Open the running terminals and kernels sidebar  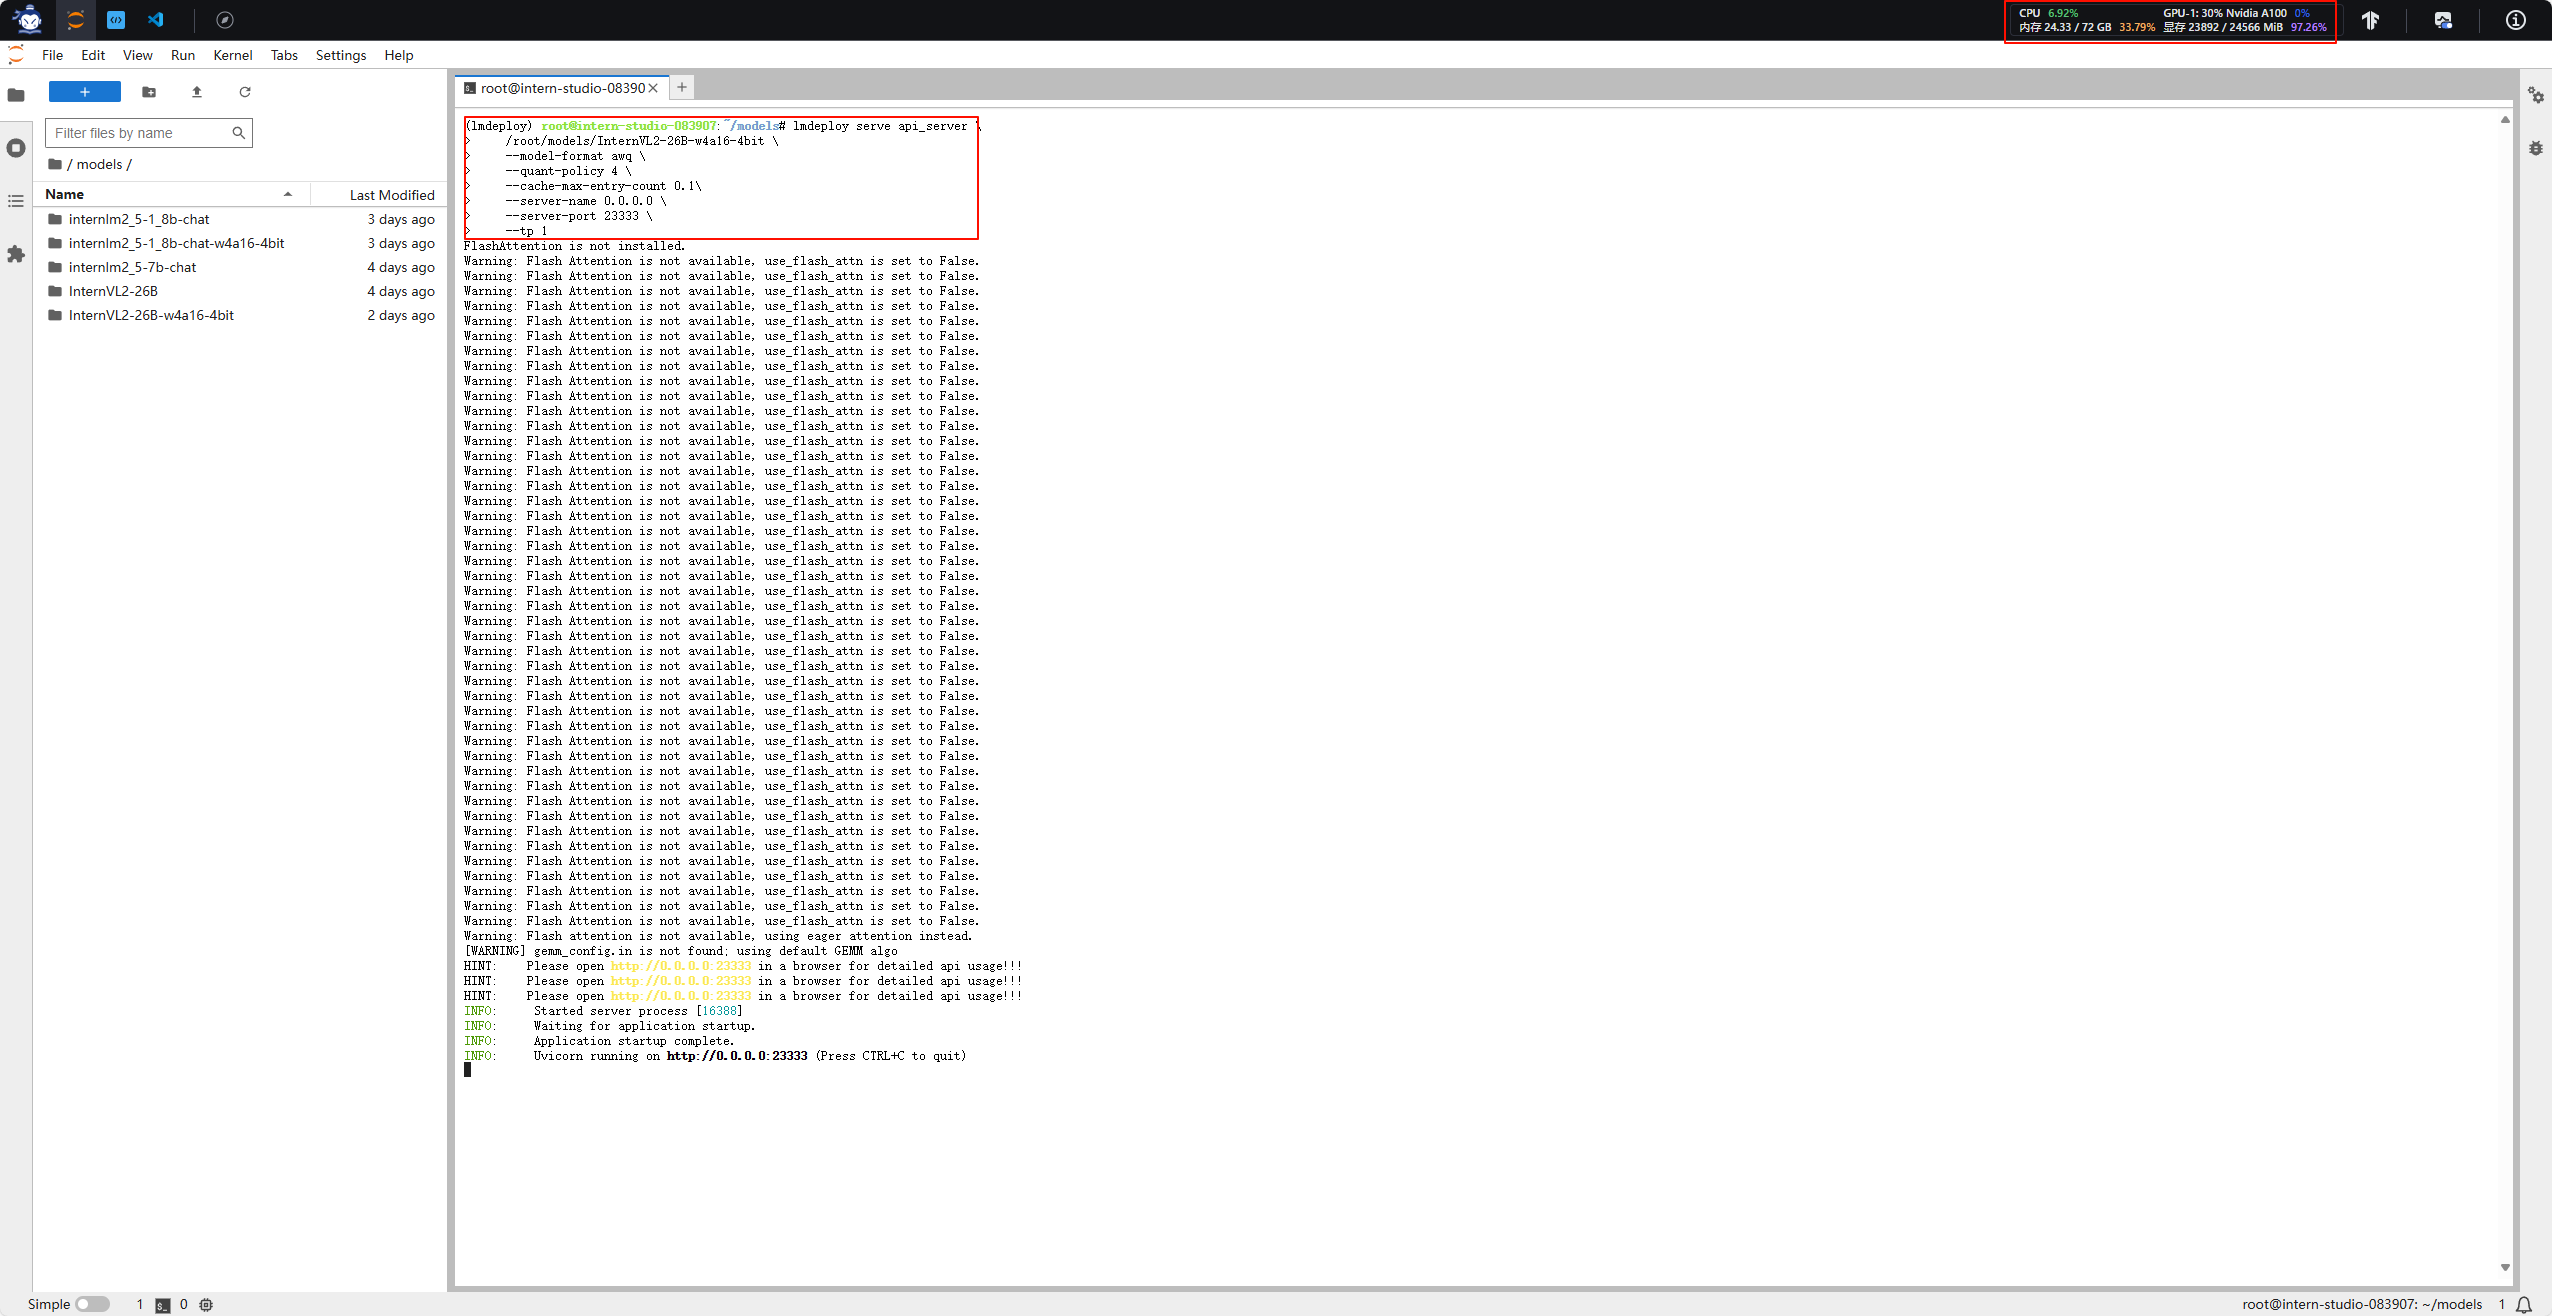(16, 148)
